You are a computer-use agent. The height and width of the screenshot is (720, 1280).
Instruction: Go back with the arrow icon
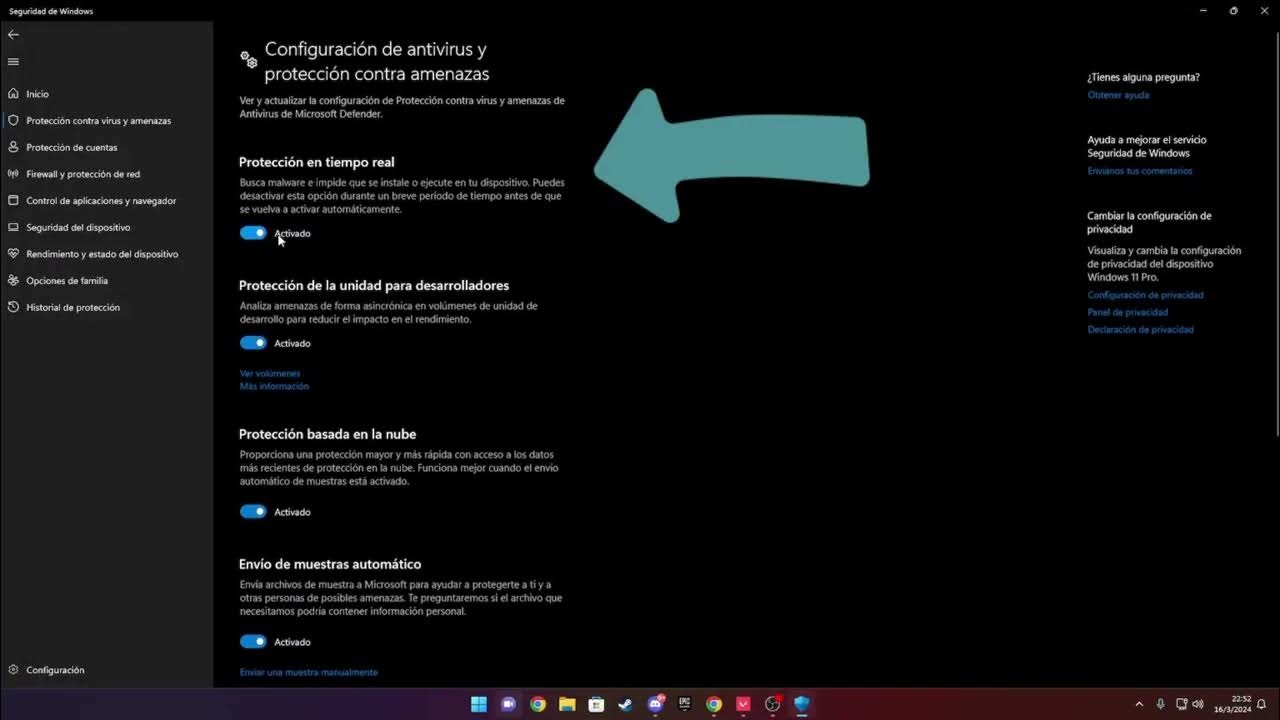[x=13, y=34]
